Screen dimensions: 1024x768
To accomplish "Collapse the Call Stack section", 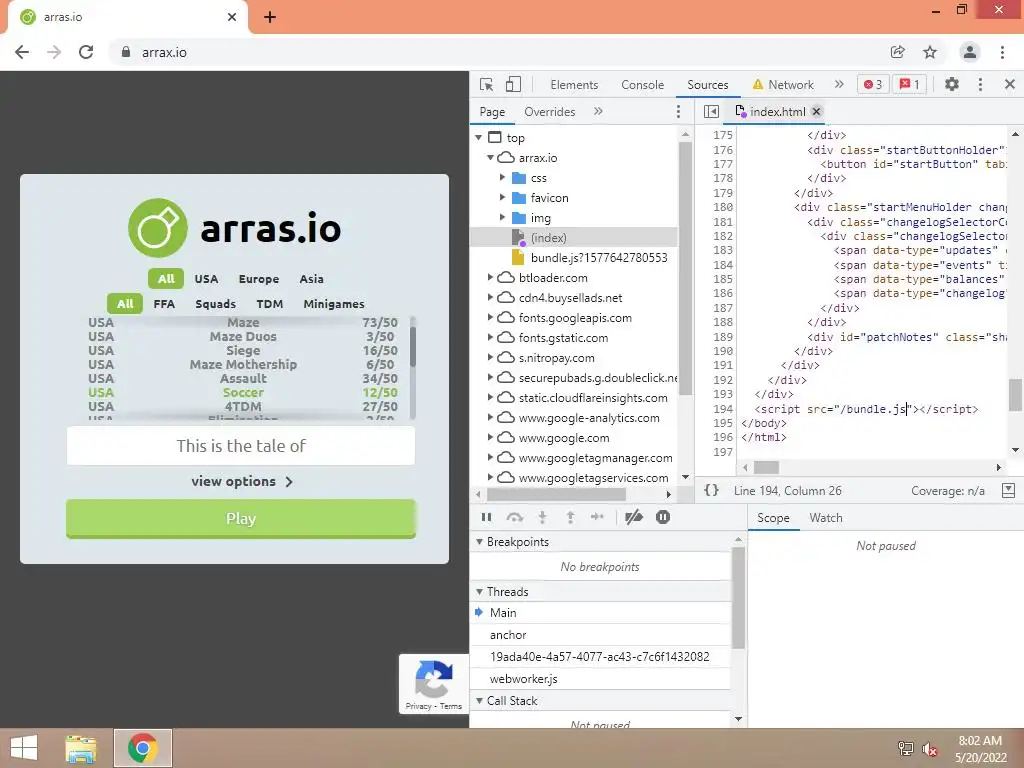I will click(x=479, y=701).
